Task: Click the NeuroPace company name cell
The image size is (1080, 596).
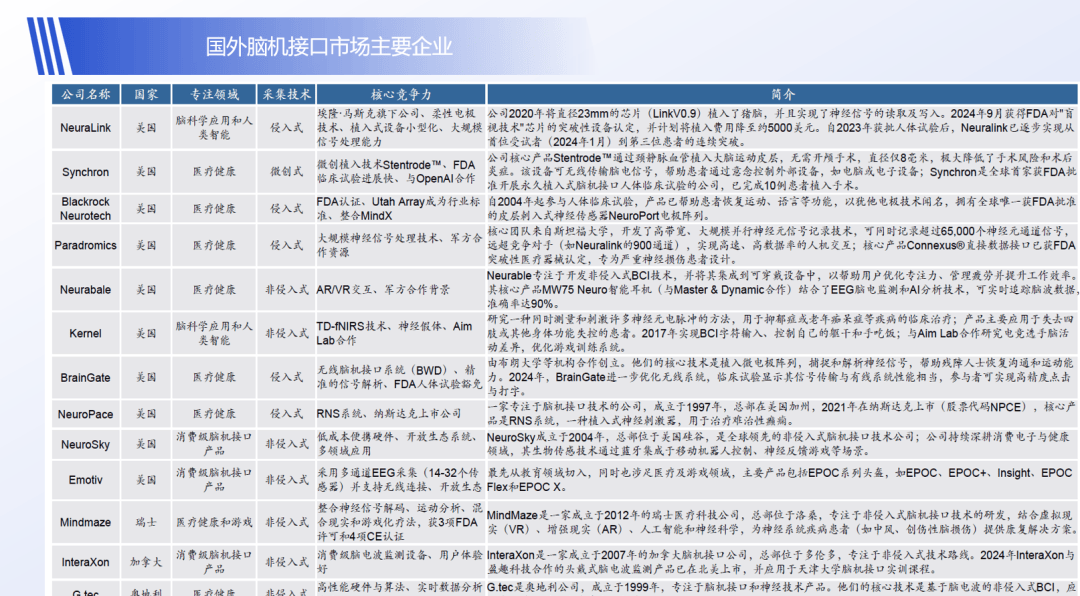Action: click(85, 414)
